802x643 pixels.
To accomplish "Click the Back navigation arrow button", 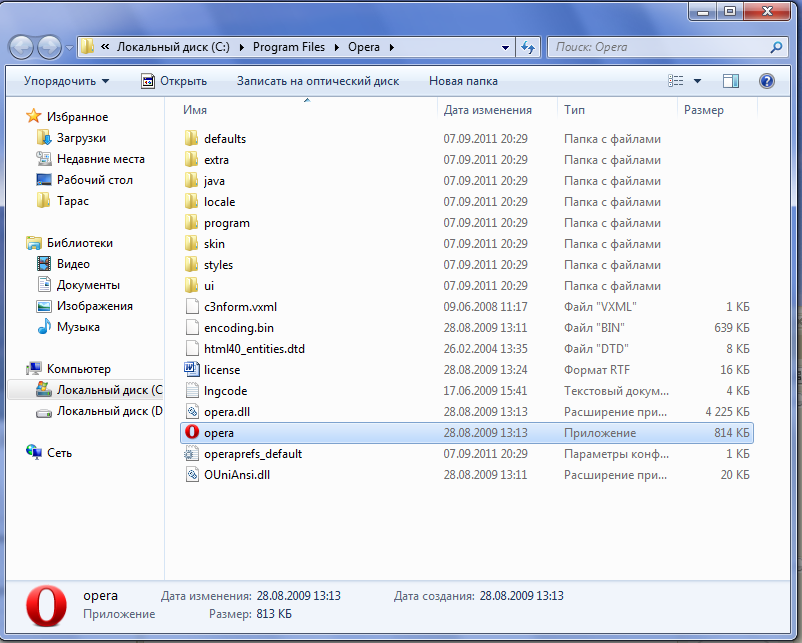I will point(21,48).
